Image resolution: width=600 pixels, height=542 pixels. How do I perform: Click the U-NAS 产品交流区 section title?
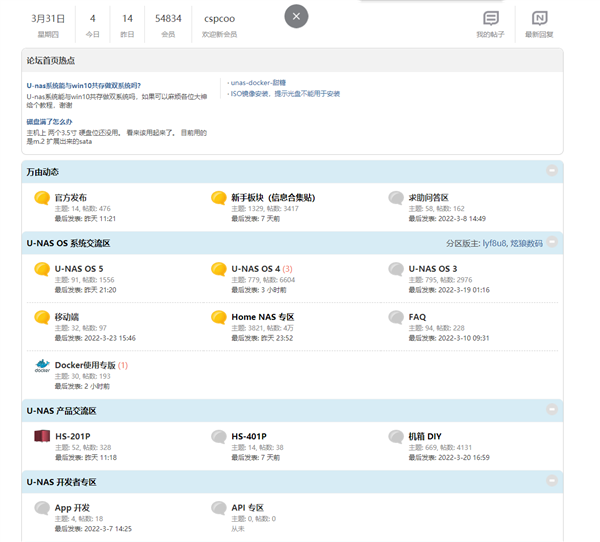point(62,411)
